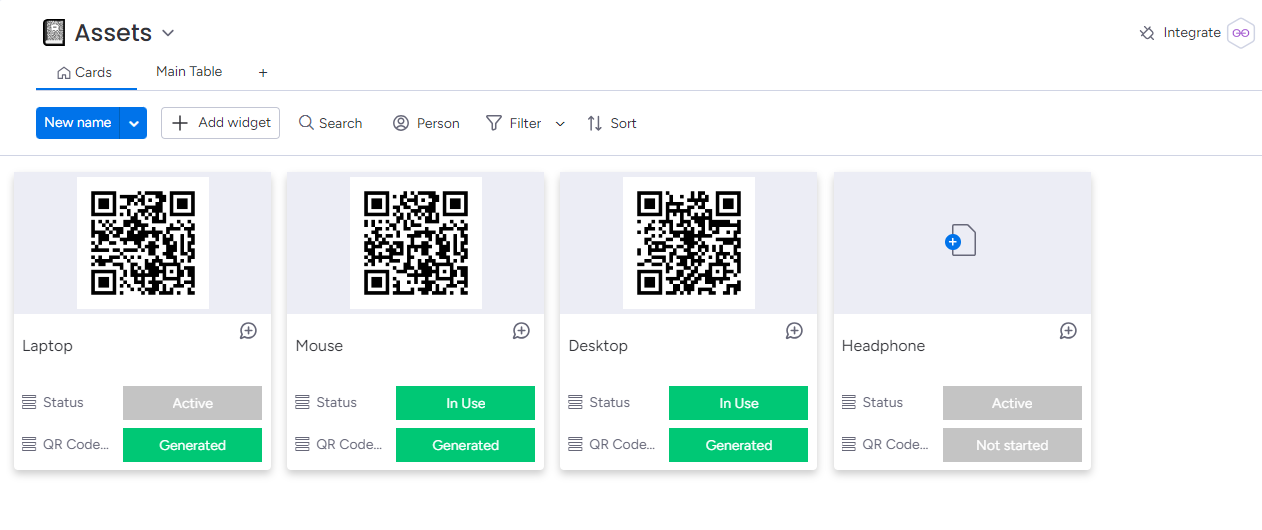The width and height of the screenshot is (1262, 530).
Task: Switch to the Cards view tab
Action: (85, 72)
